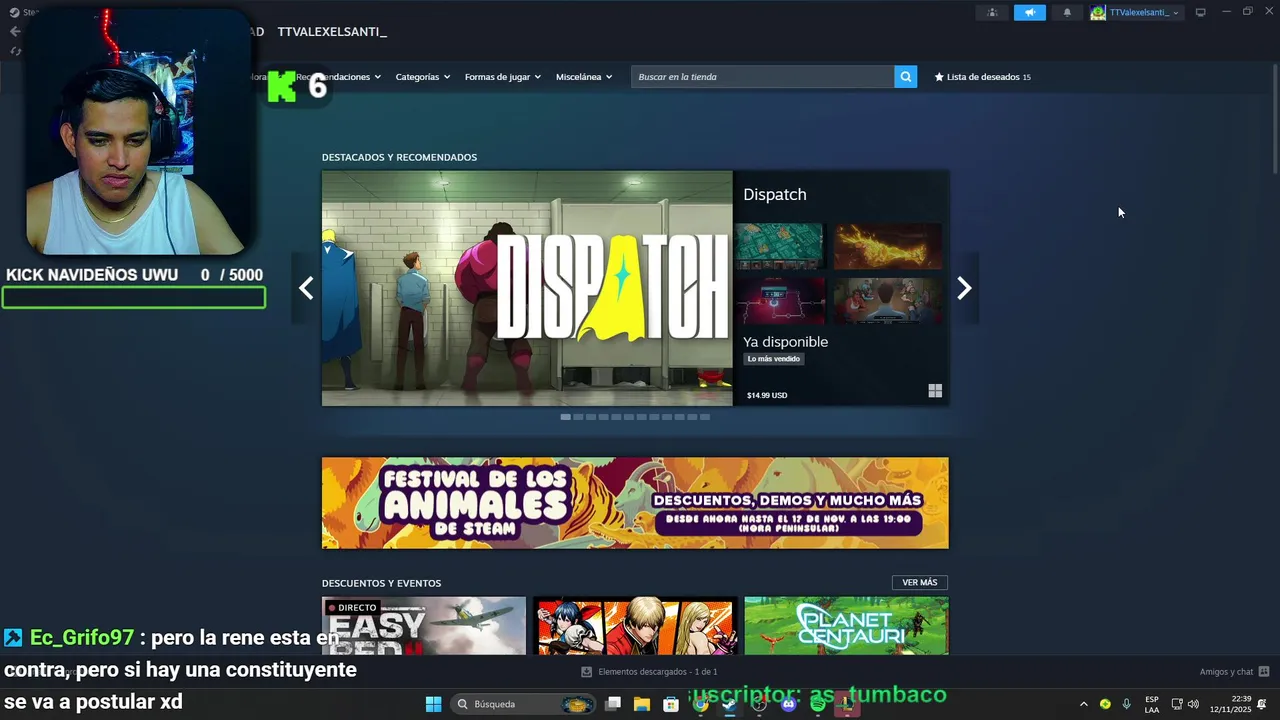Click VER MÁS in Descuentos y Eventos
Screen dimensions: 1280x720
(920, 583)
